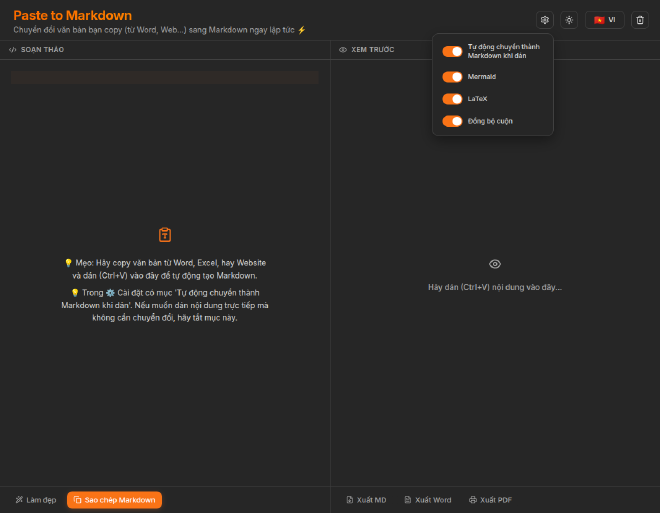Click the clipboard icon in the editor
The height and width of the screenshot is (513, 660).
[165, 235]
